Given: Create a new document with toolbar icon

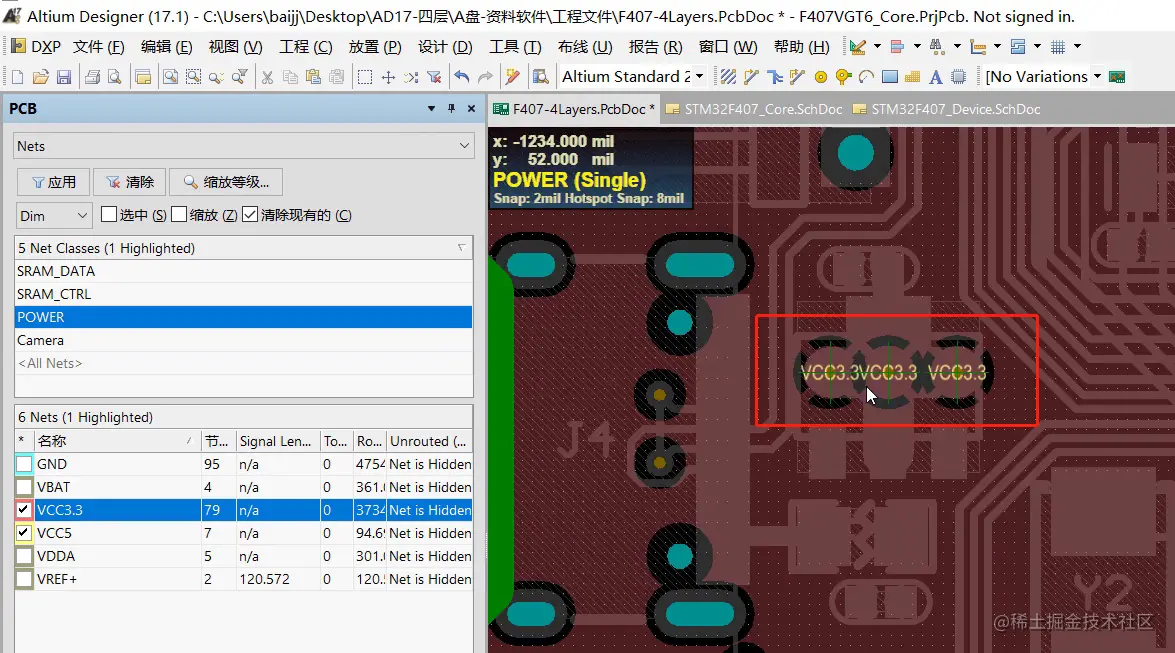Looking at the screenshot, I should tap(18, 76).
